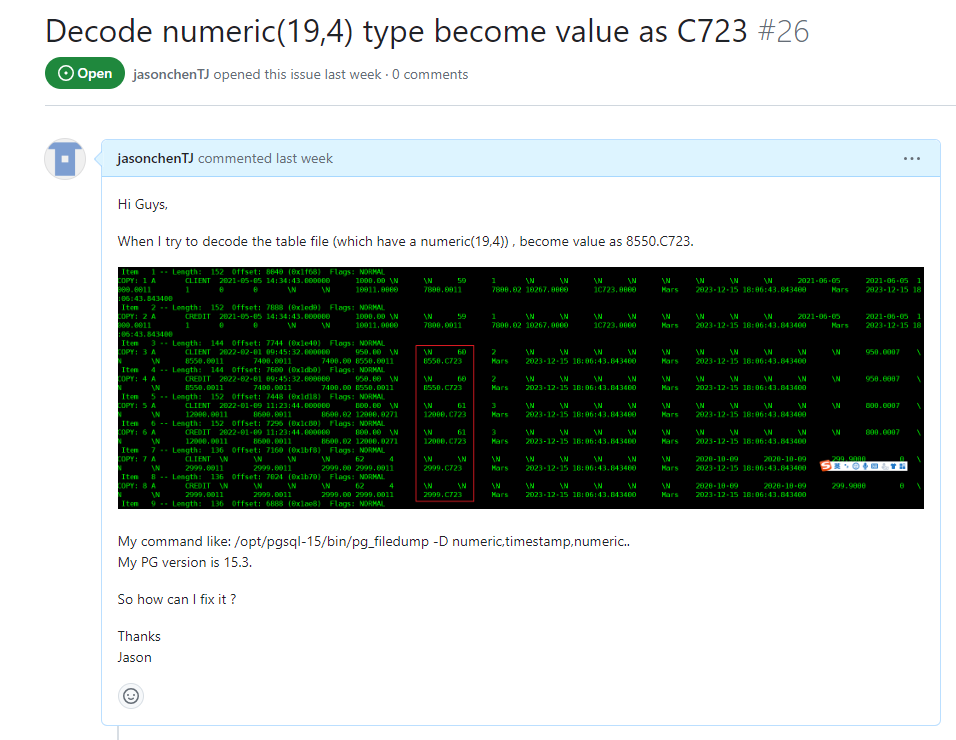
Task: Click the round emoticon icon in Sogou toolbar
Action: 856,466
